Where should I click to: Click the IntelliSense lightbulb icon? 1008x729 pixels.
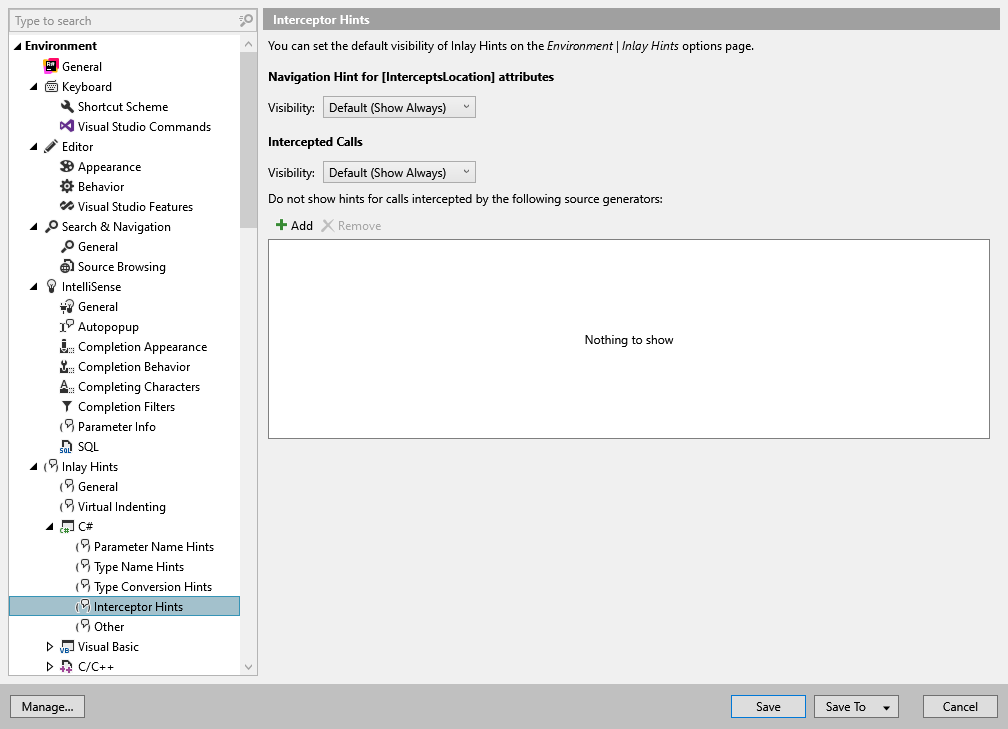(51, 287)
